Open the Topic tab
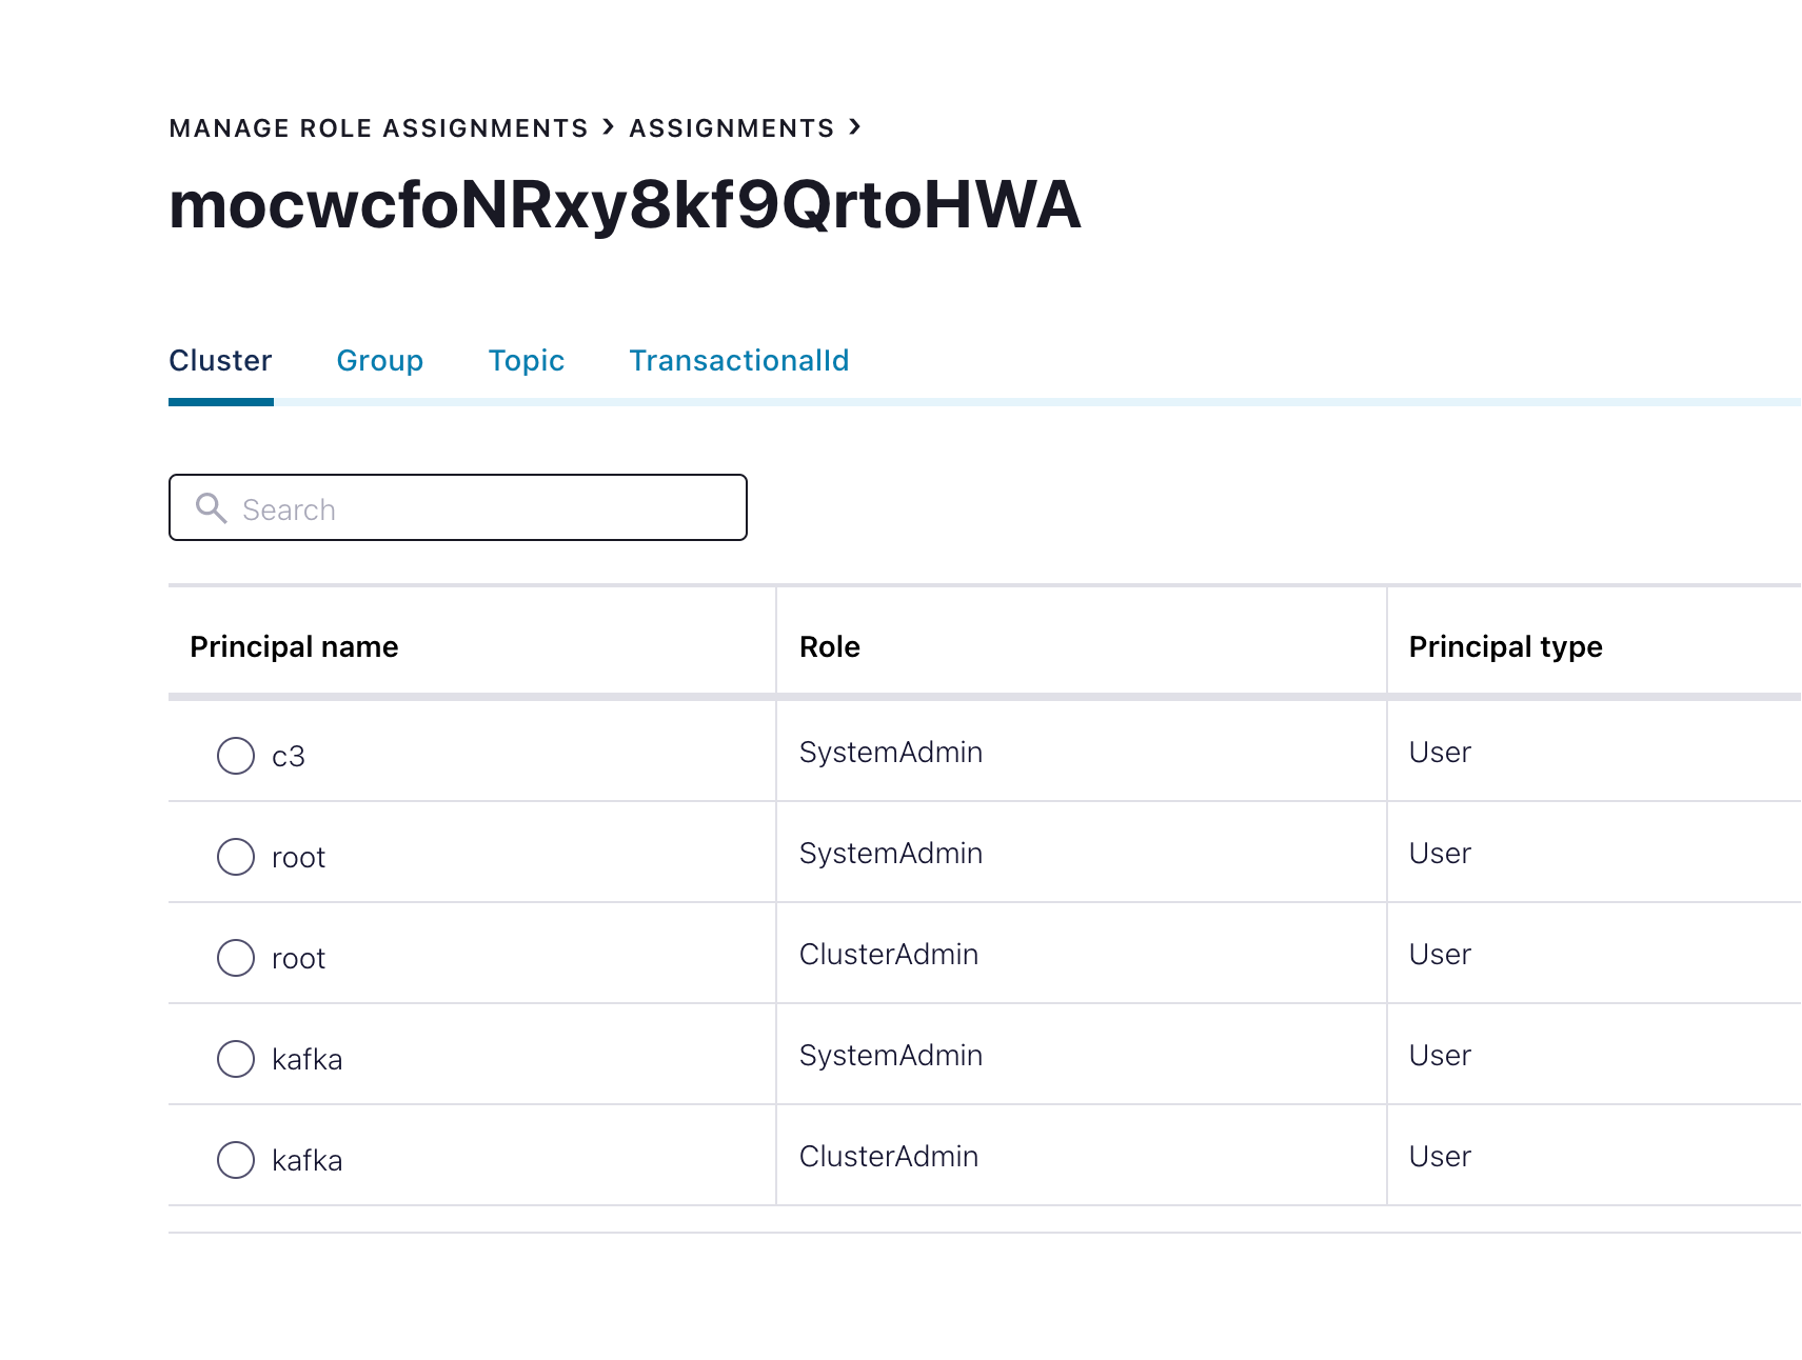 coord(526,360)
